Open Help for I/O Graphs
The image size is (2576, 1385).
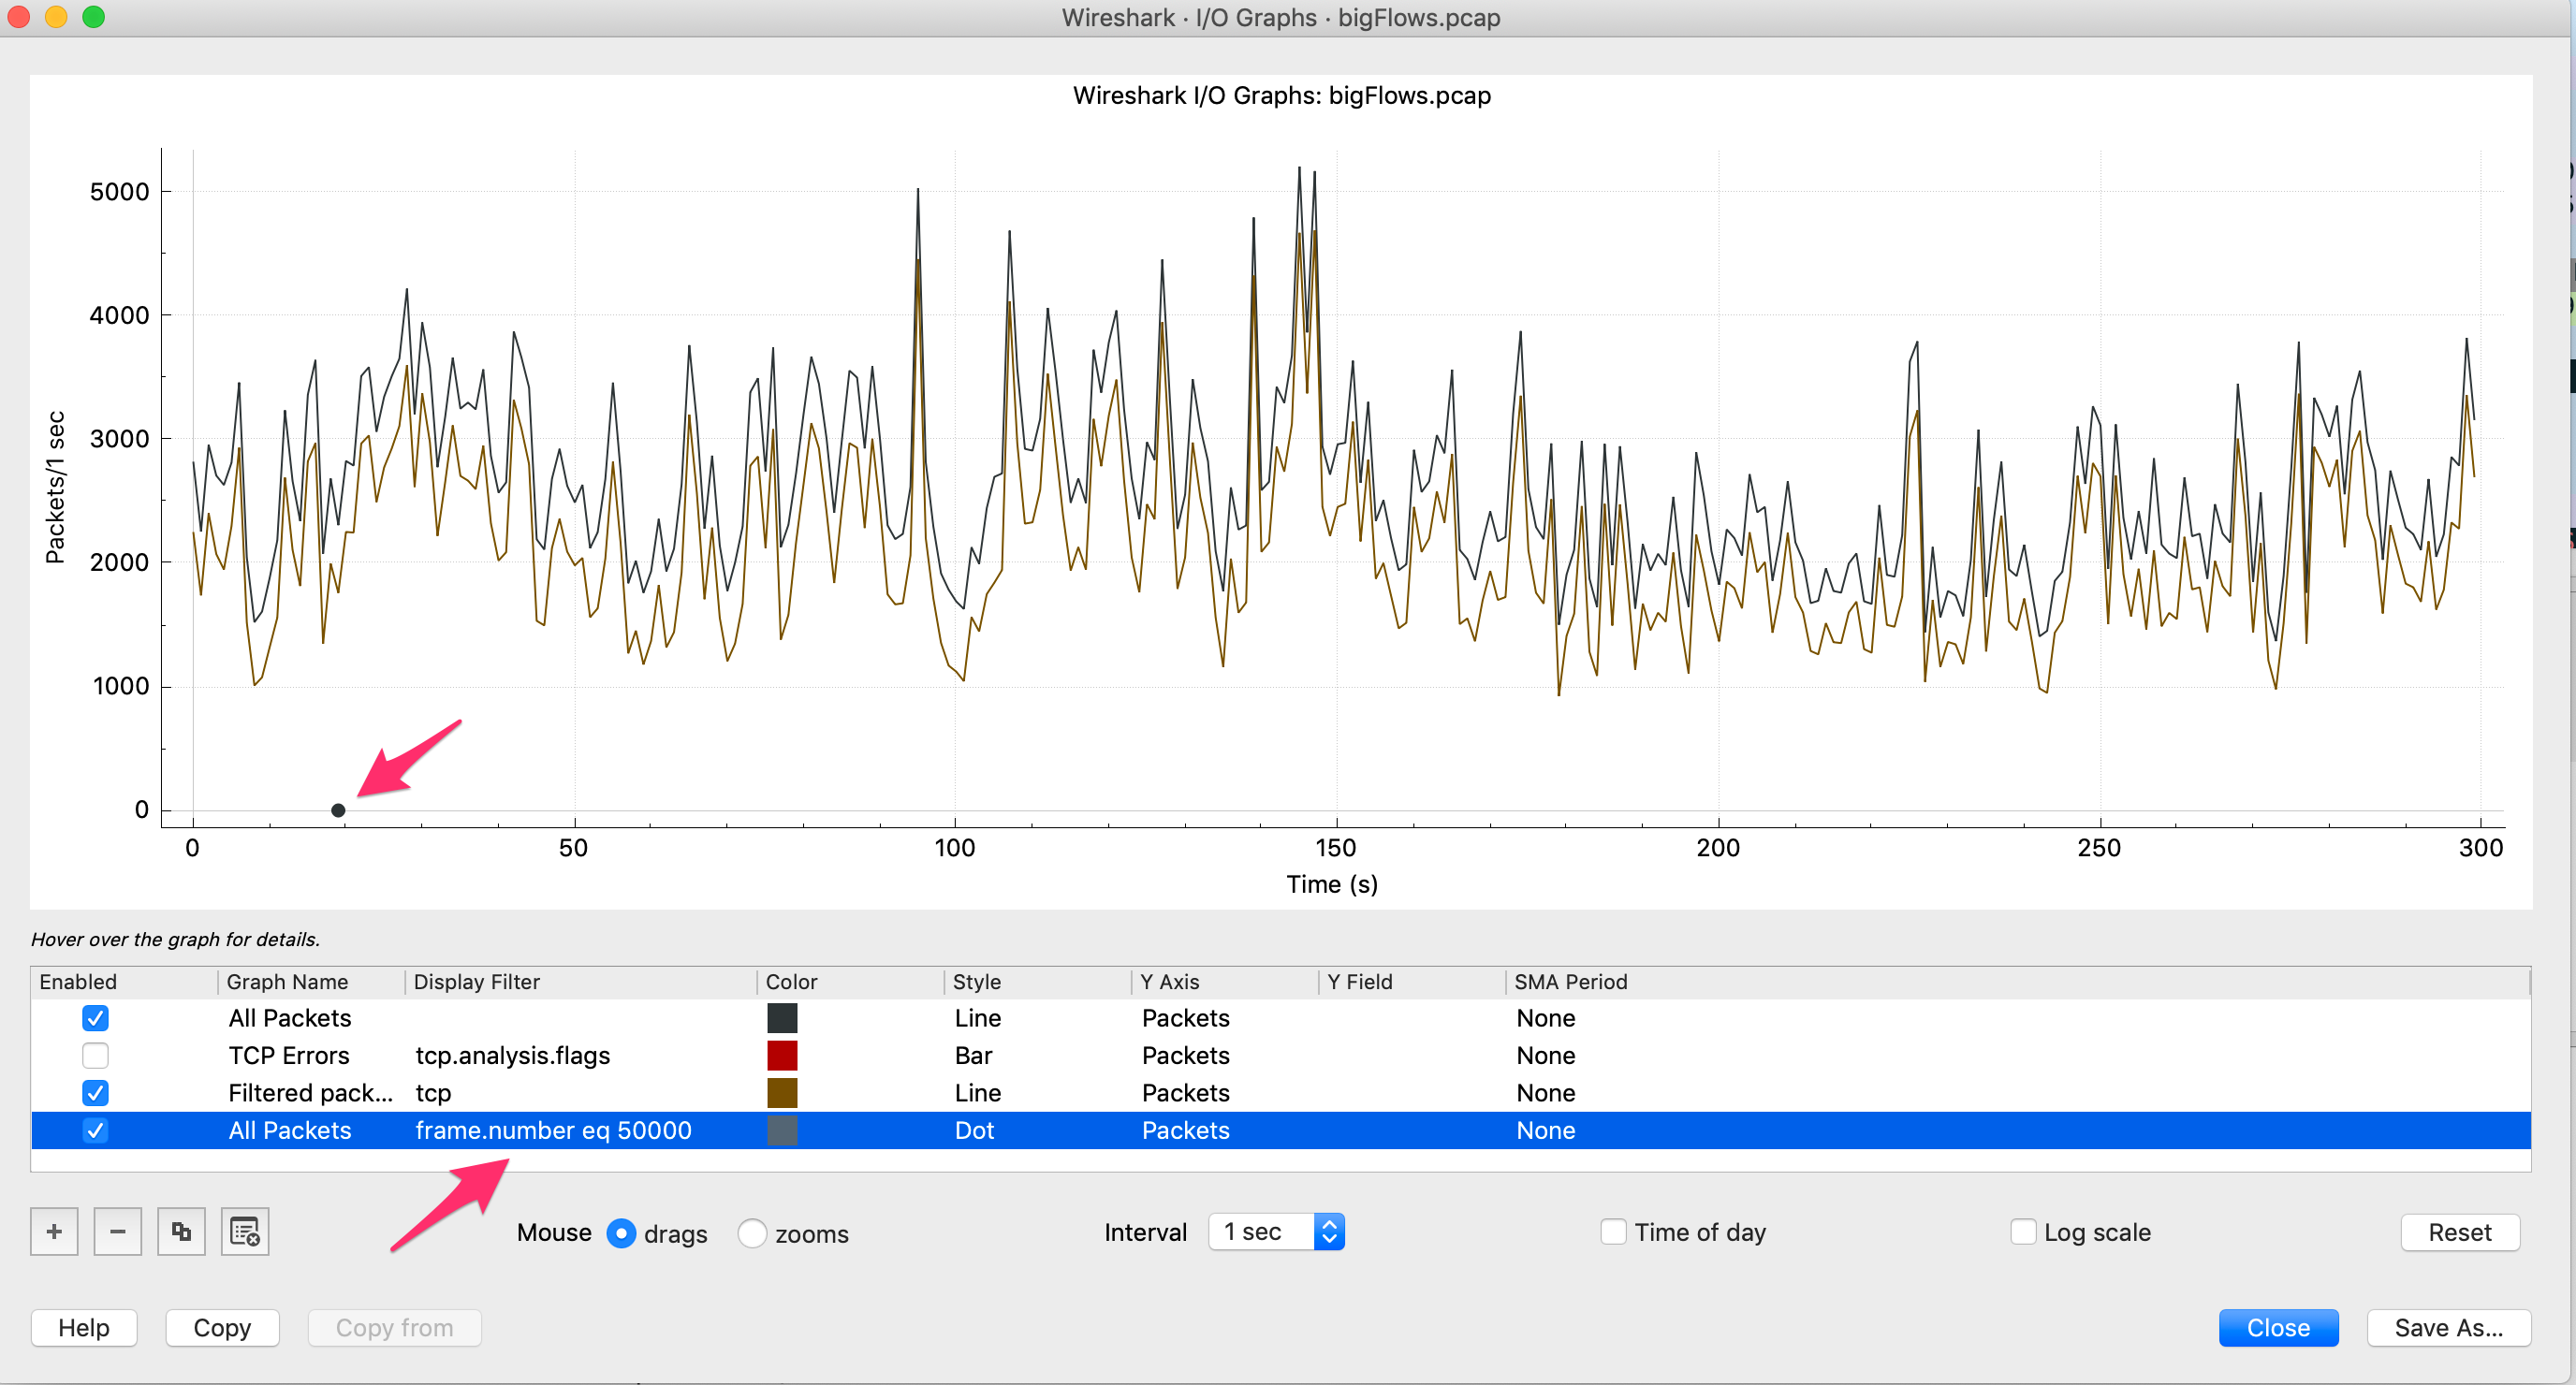84,1327
